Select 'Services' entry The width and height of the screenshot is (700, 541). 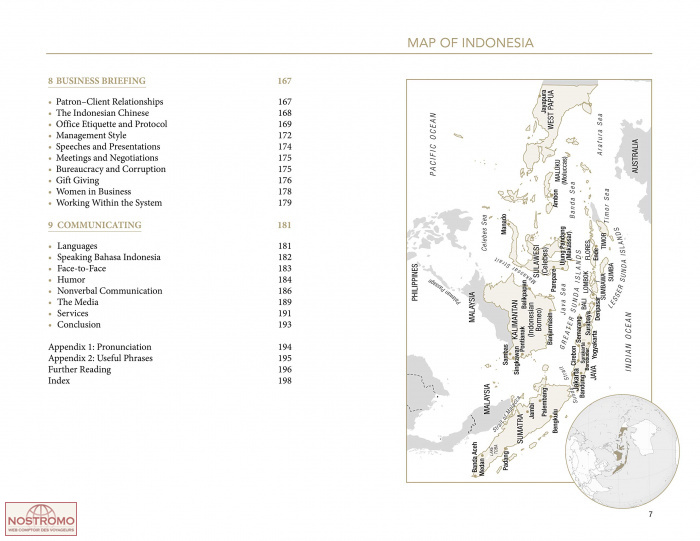pyautogui.click(x=72, y=313)
